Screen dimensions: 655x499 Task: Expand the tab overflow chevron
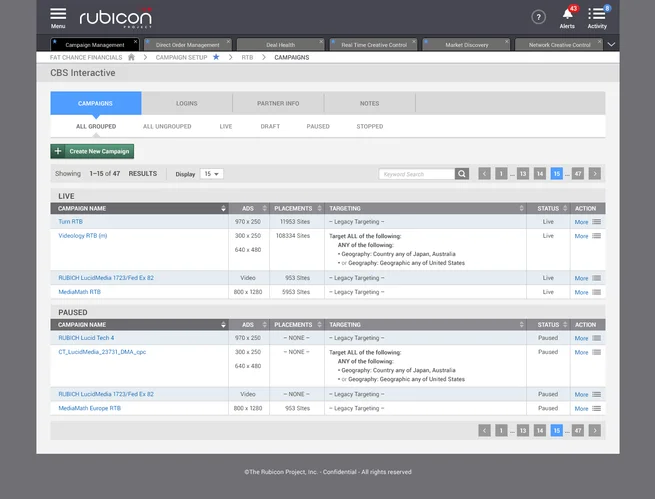tap(611, 44)
